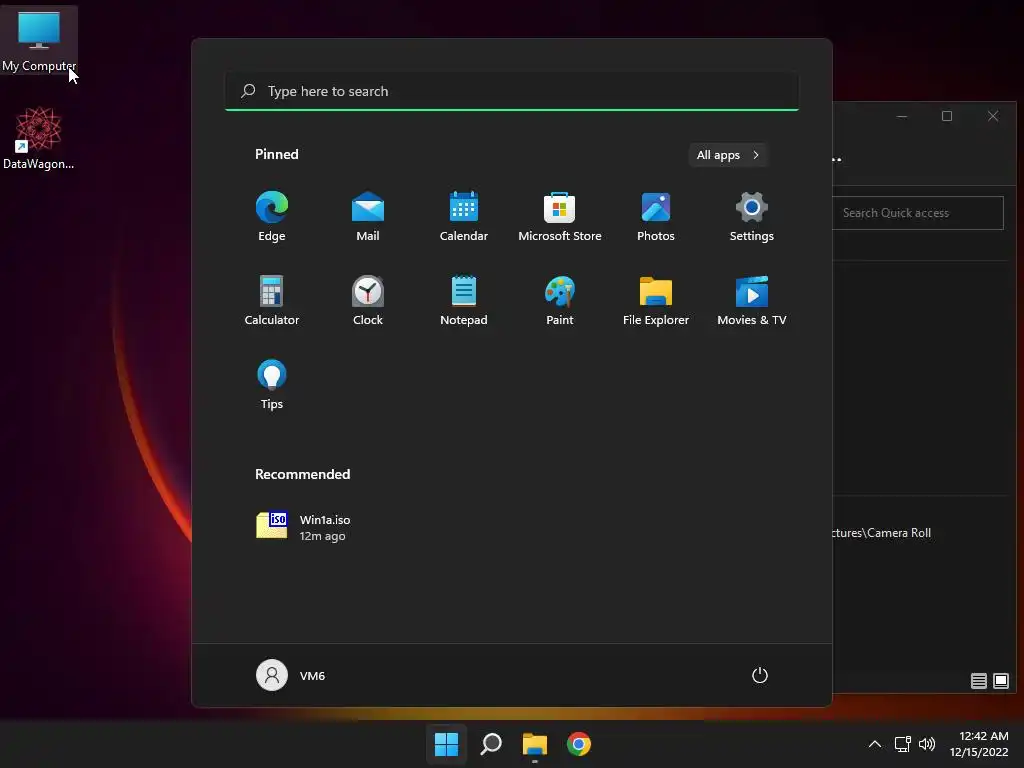Open Settings from pinned apps
Image resolution: width=1024 pixels, height=768 pixels.
(x=752, y=216)
